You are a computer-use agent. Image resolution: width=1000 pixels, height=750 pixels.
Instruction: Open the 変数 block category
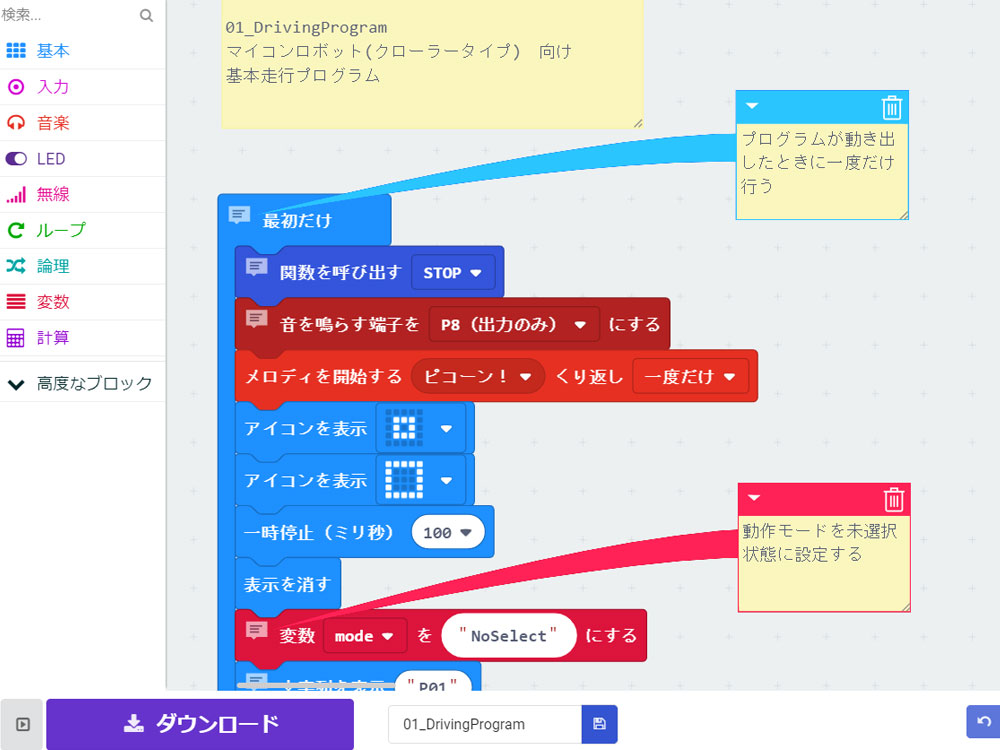(x=53, y=302)
